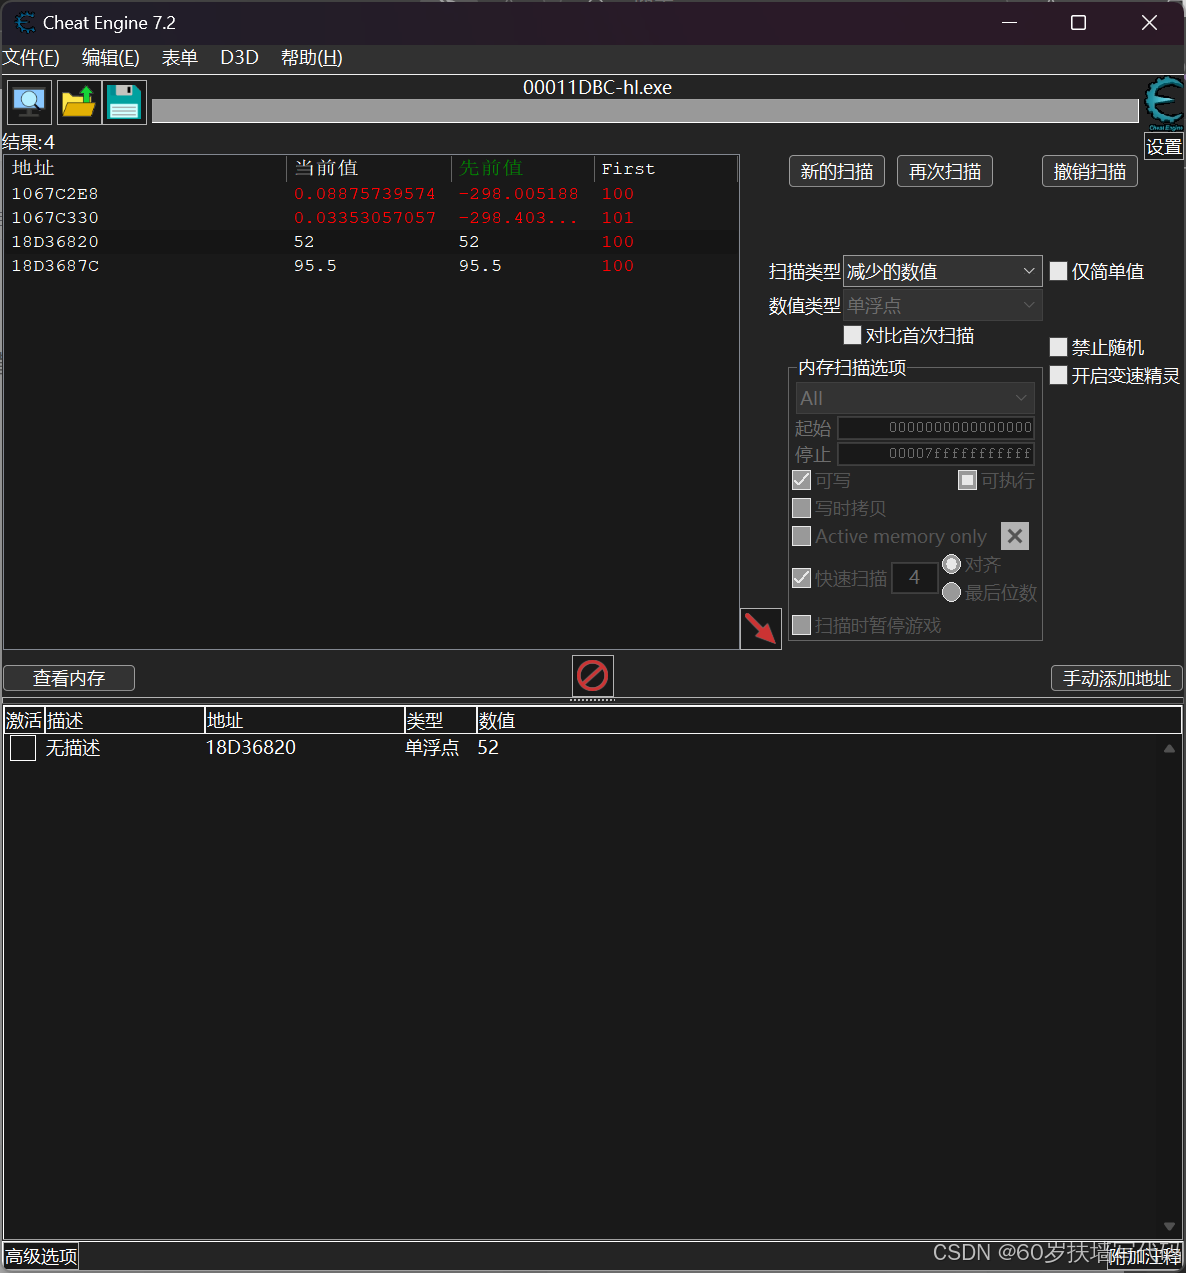
Task: Open the process selector icon
Action: click(30, 102)
